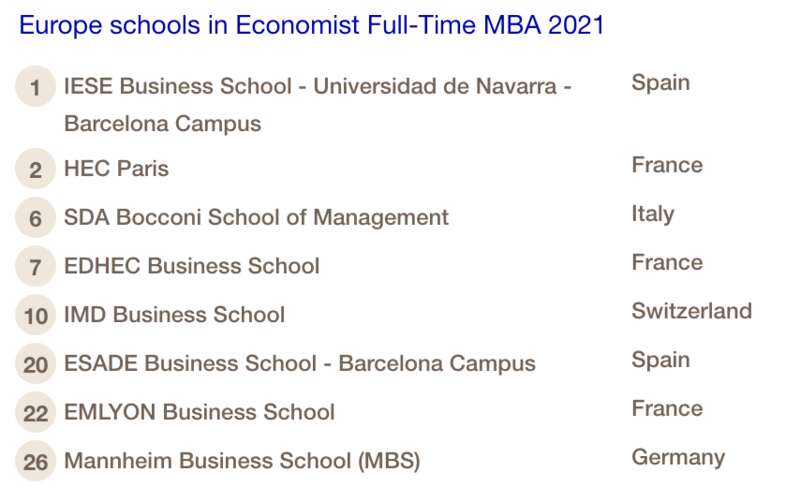This screenshot has width=800, height=487.
Task: Click the rank 2 circle badge
Action: tap(35, 169)
